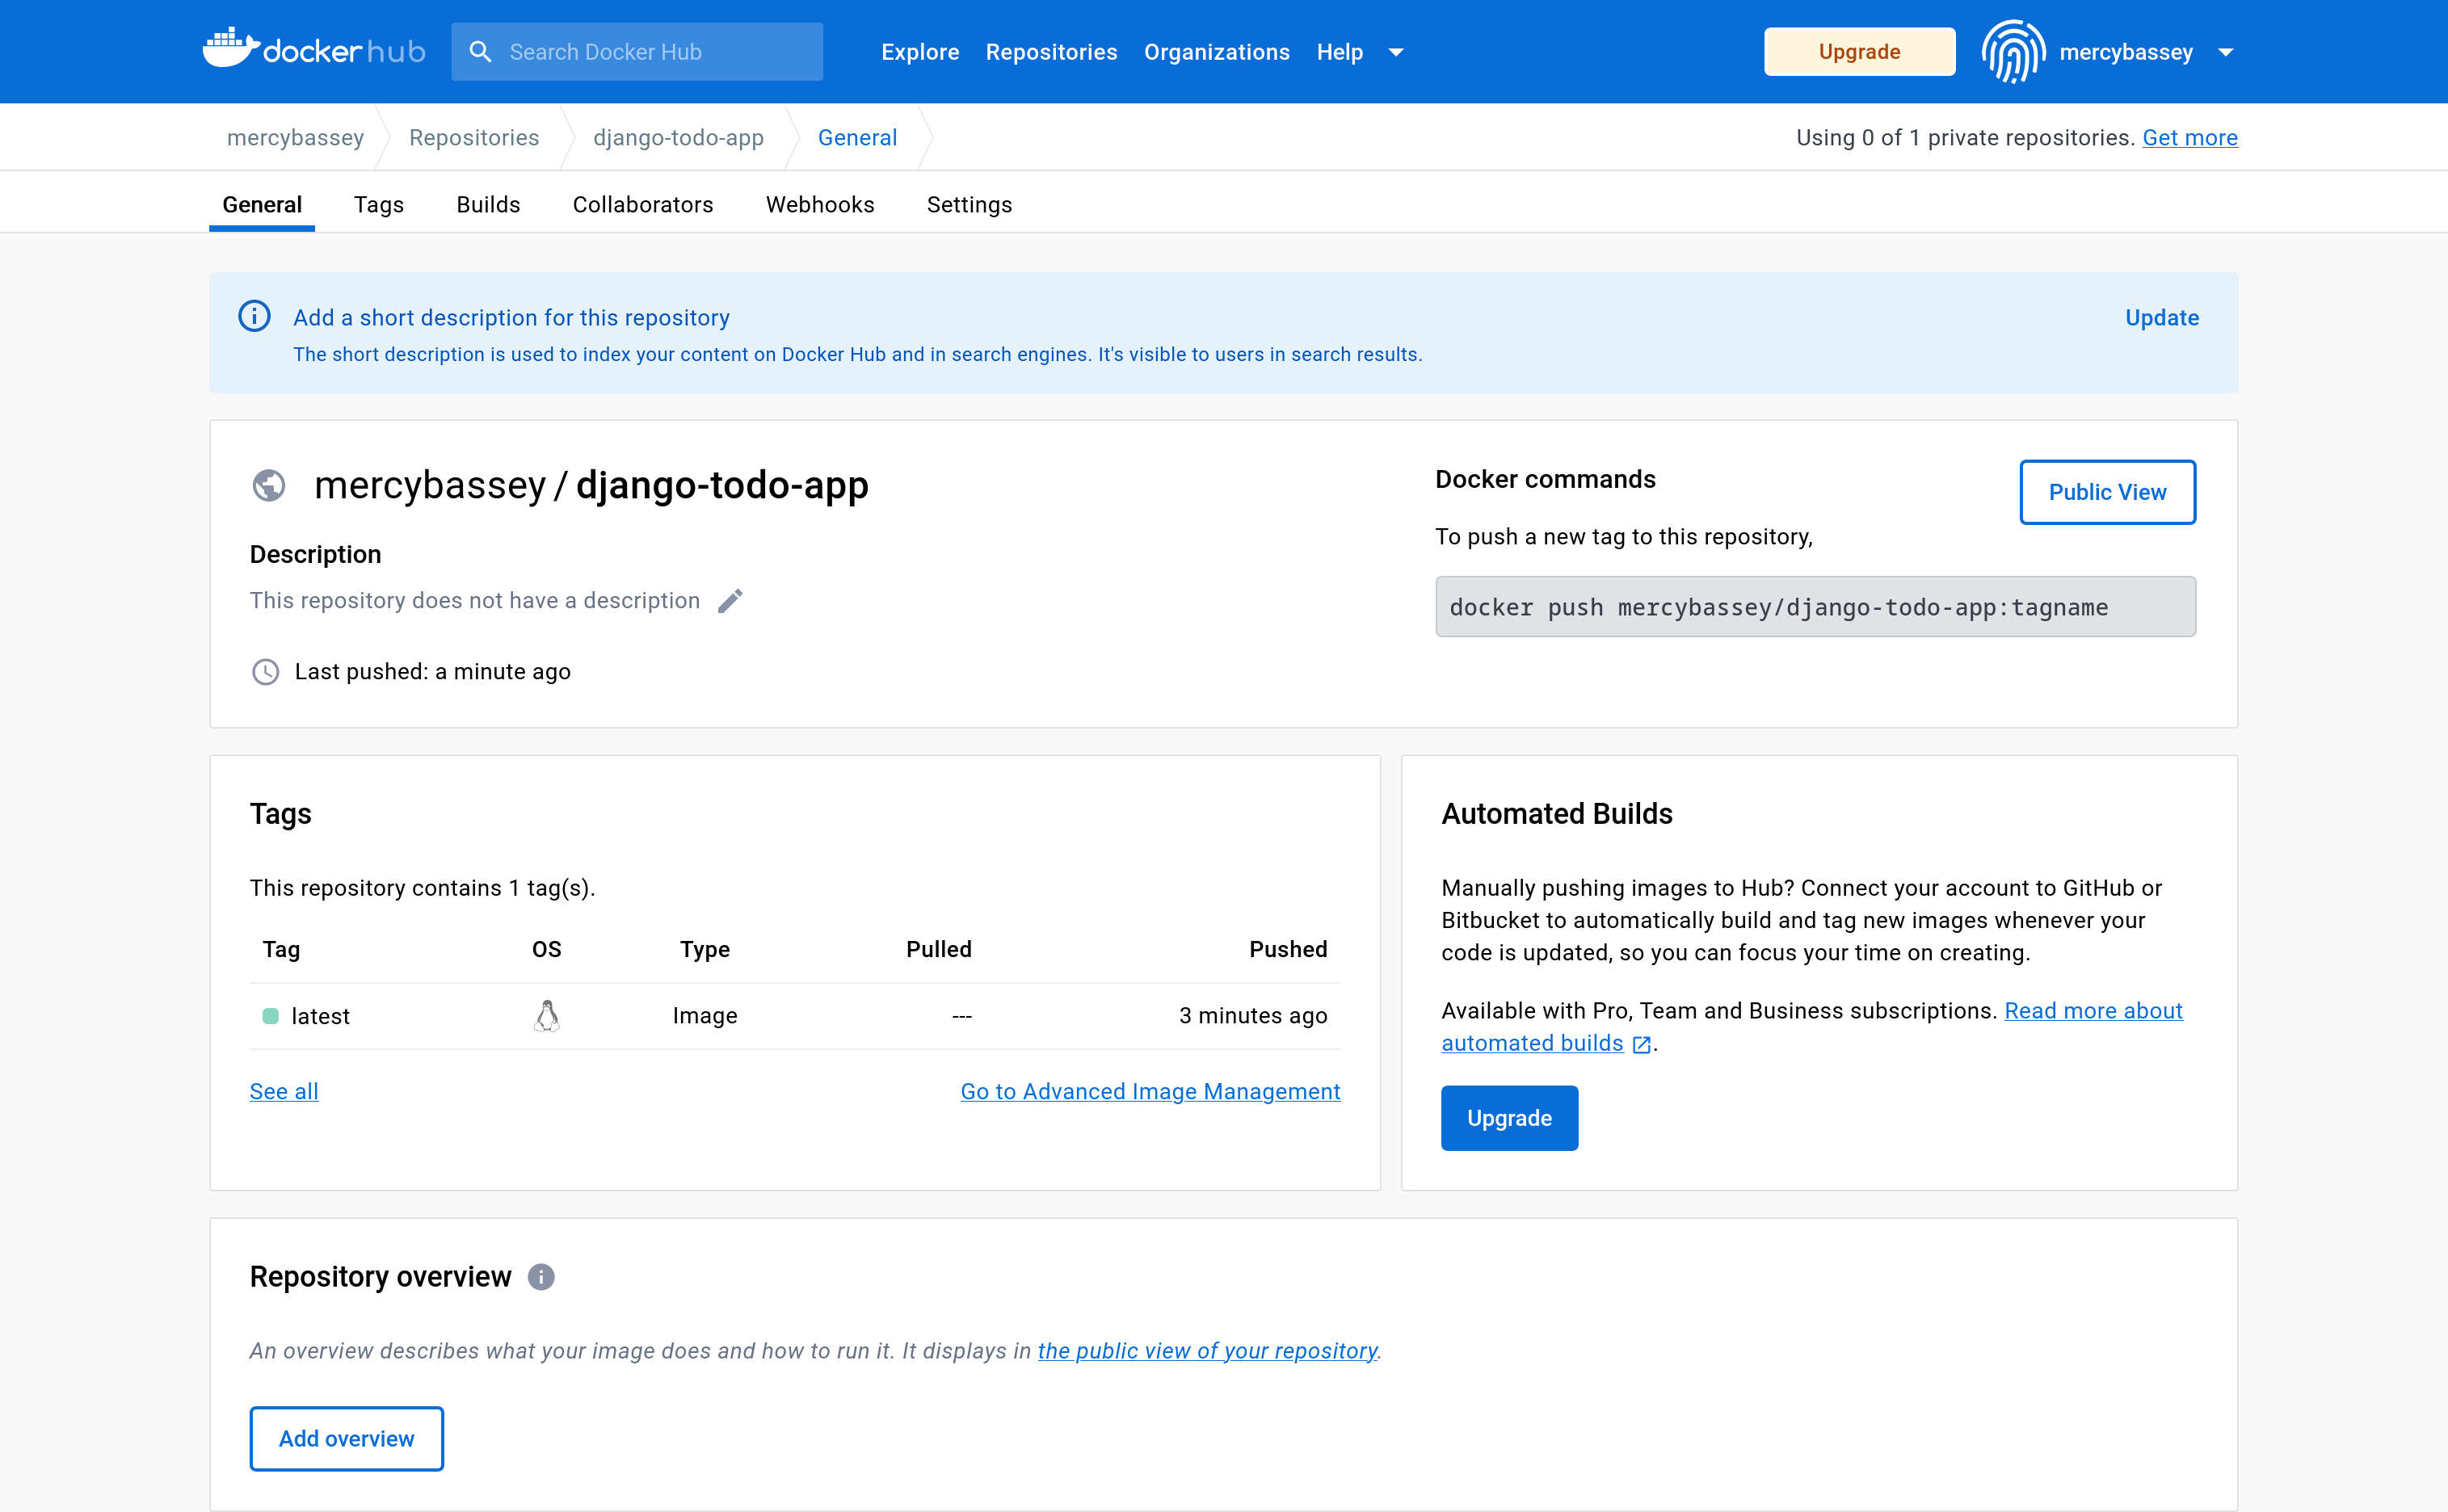Click the OS column header
2448x1512 pixels.
click(547, 950)
